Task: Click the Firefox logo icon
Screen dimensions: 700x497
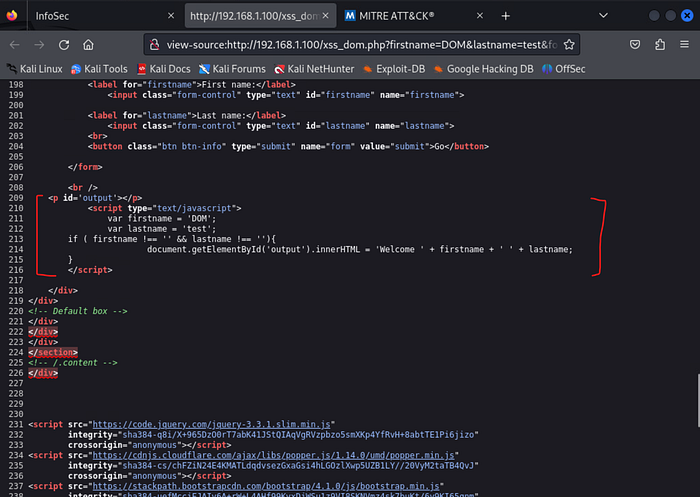Action: [12, 16]
